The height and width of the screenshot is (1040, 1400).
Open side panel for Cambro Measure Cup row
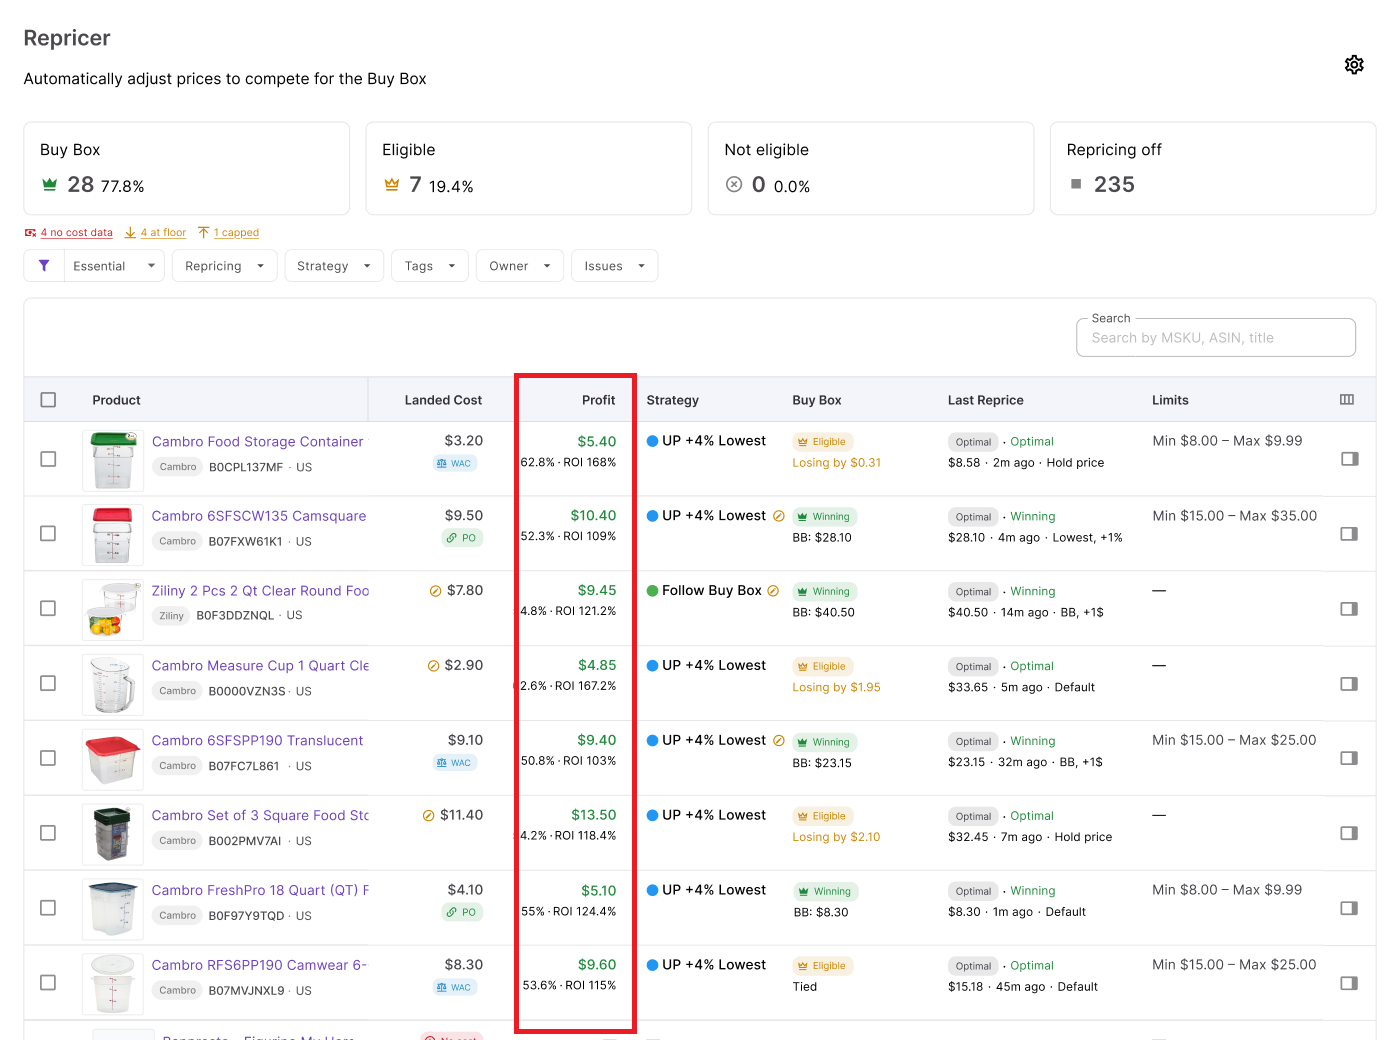(1349, 684)
